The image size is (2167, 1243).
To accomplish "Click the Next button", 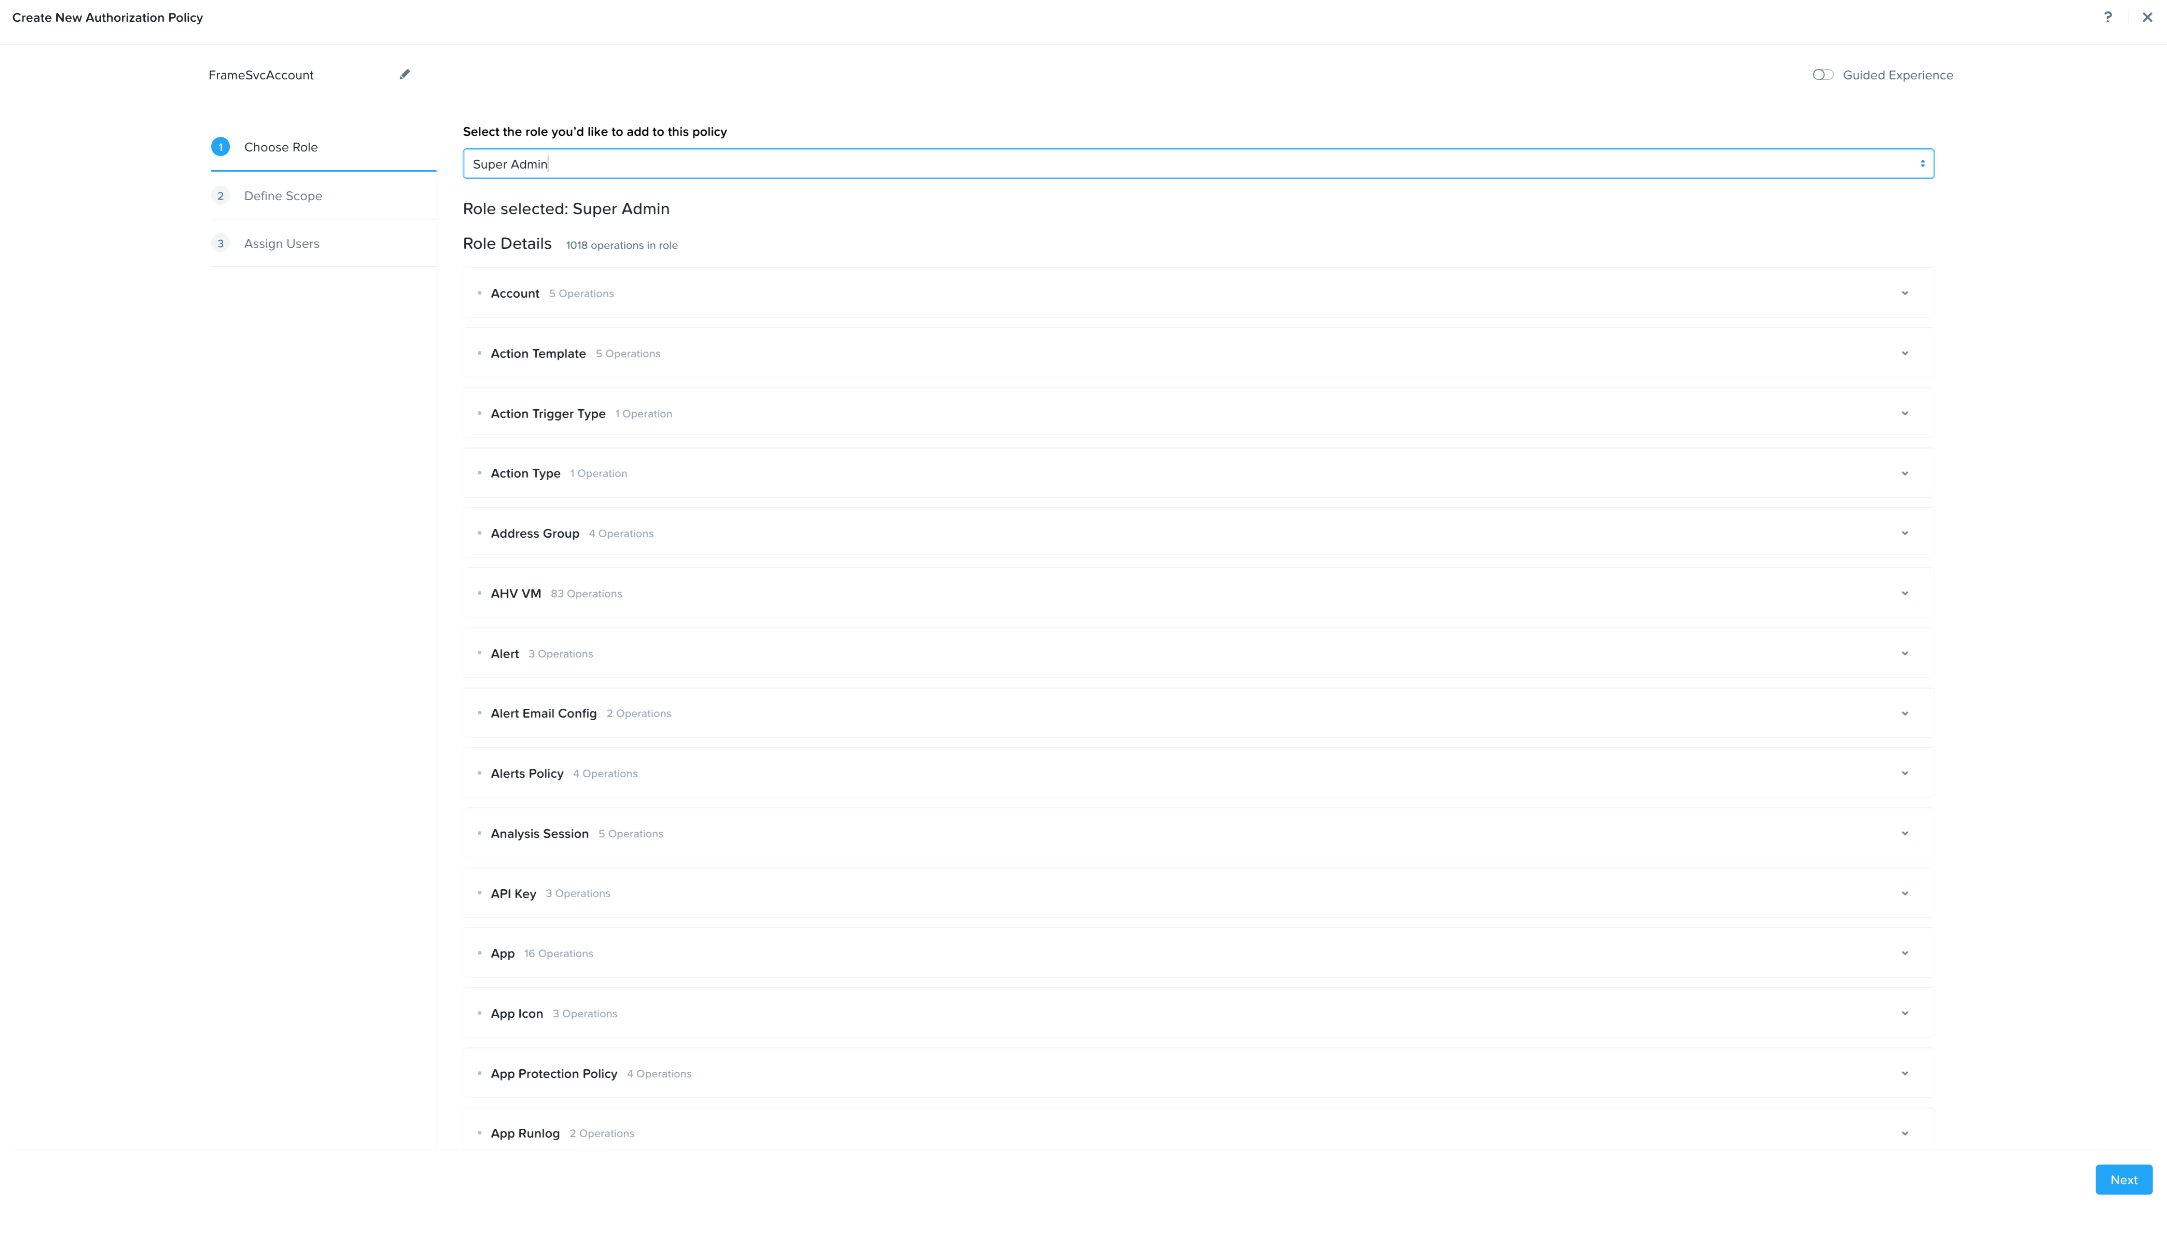I will 2123,1180.
